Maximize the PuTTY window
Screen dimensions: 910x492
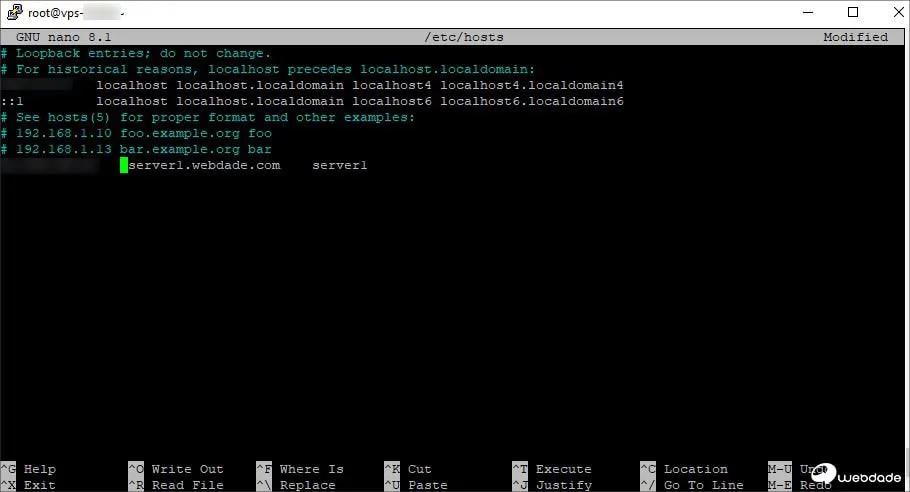[853, 13]
